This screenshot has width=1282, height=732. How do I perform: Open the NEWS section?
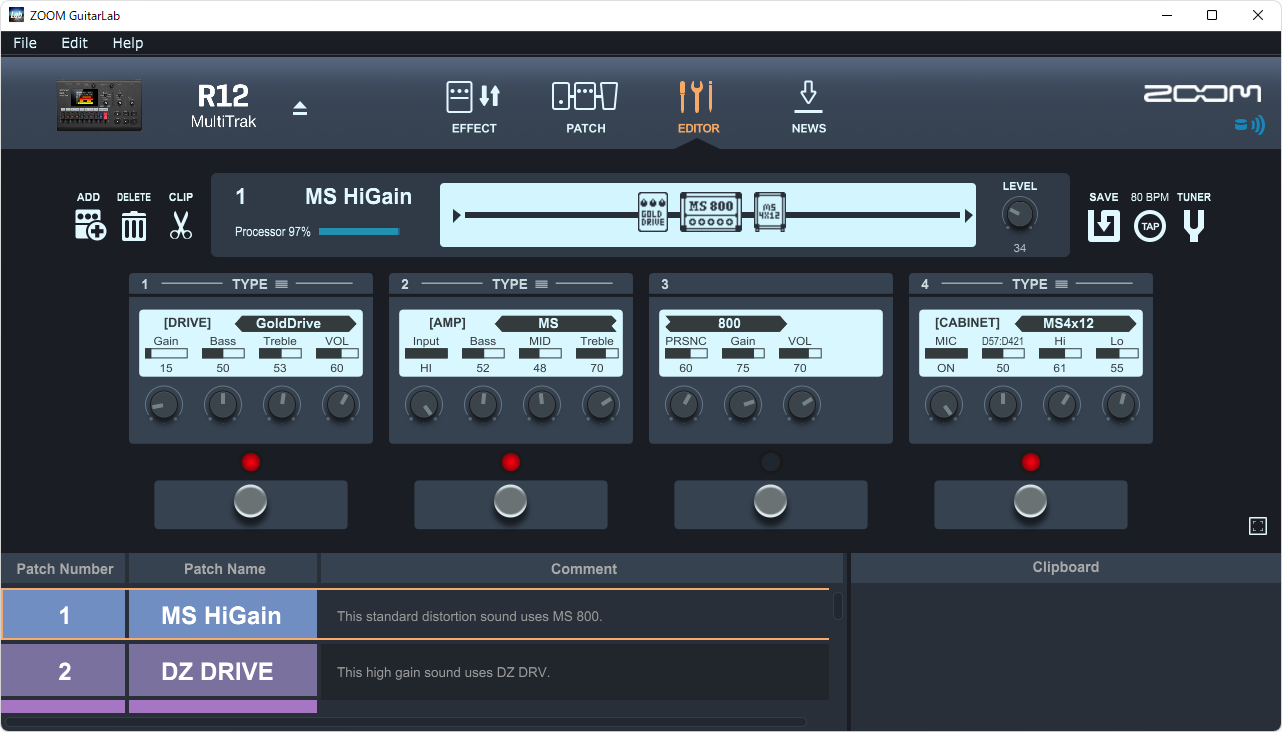pos(808,107)
